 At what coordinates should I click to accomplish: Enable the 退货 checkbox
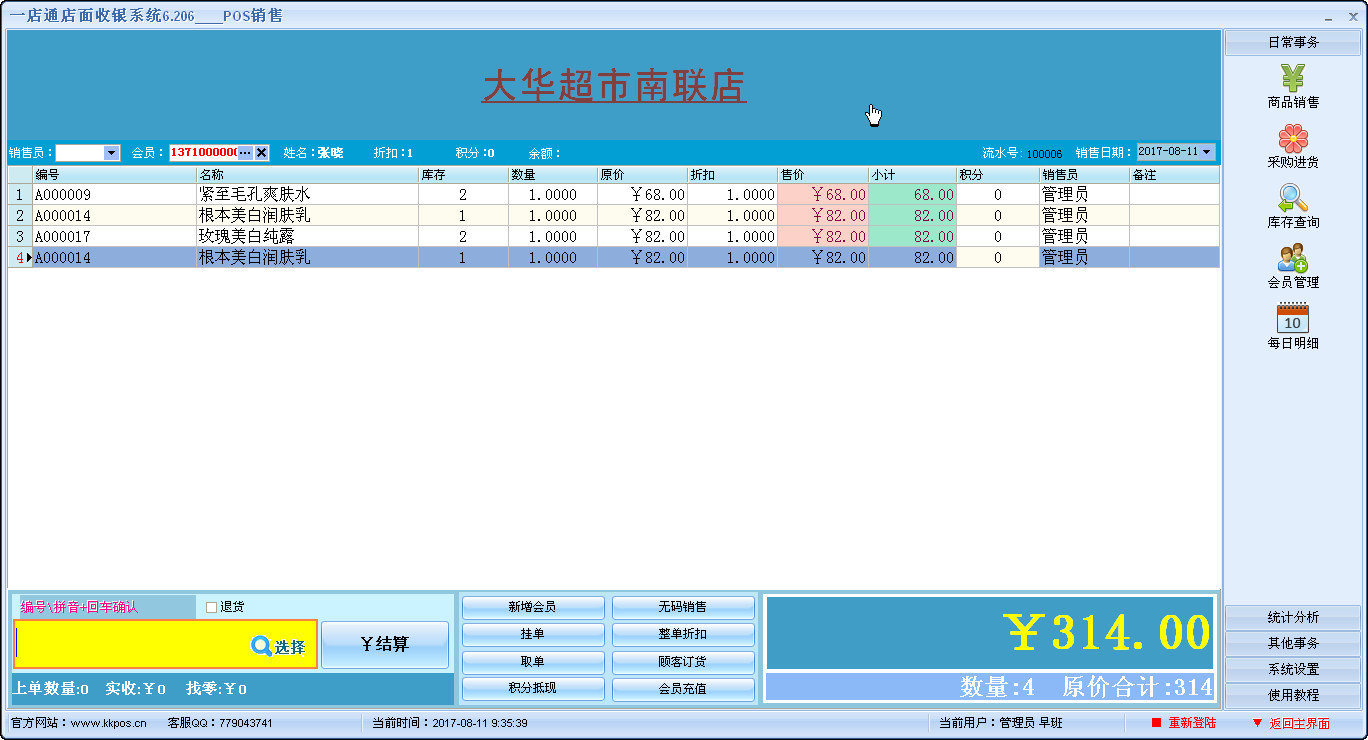pyautogui.click(x=210, y=607)
